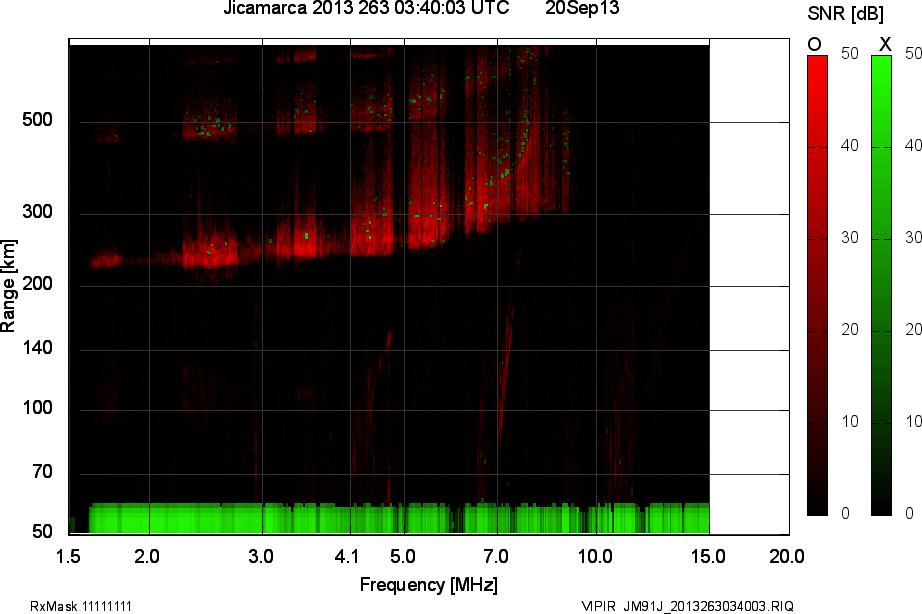The image size is (922, 614).
Task: Click the file name 'VIPIR JM91J_2013263034003.RIQ'
Action: coord(687,606)
